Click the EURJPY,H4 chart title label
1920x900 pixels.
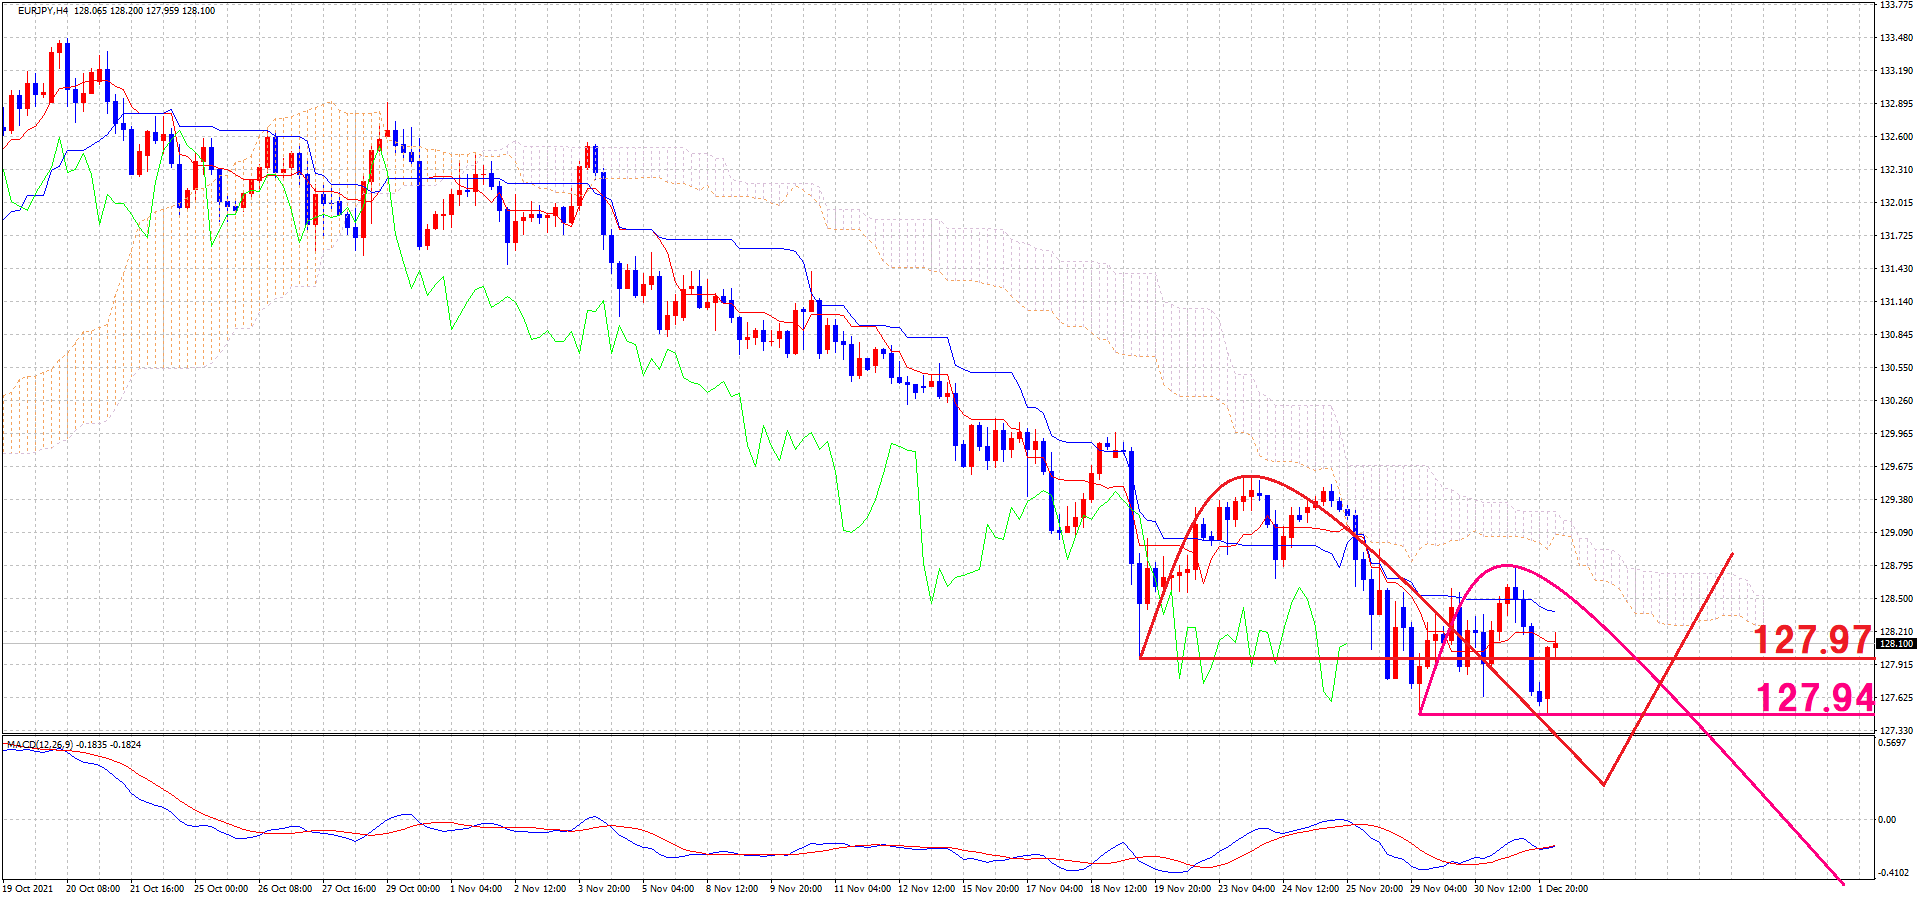(x=43, y=11)
